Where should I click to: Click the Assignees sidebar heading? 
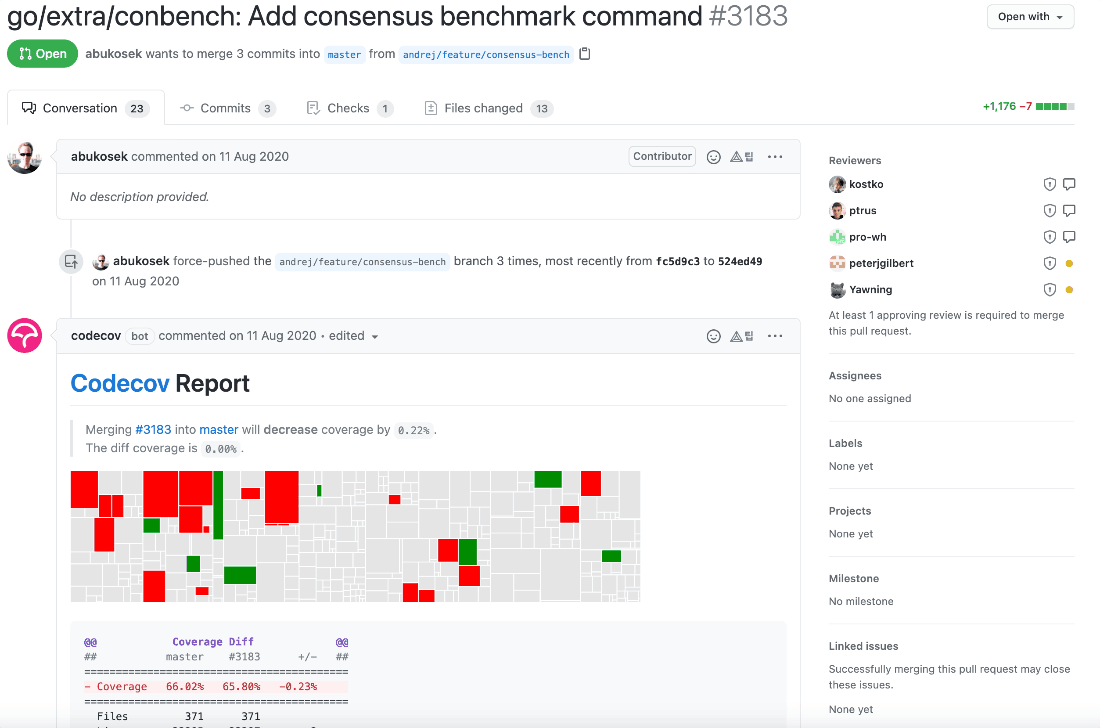click(x=855, y=376)
